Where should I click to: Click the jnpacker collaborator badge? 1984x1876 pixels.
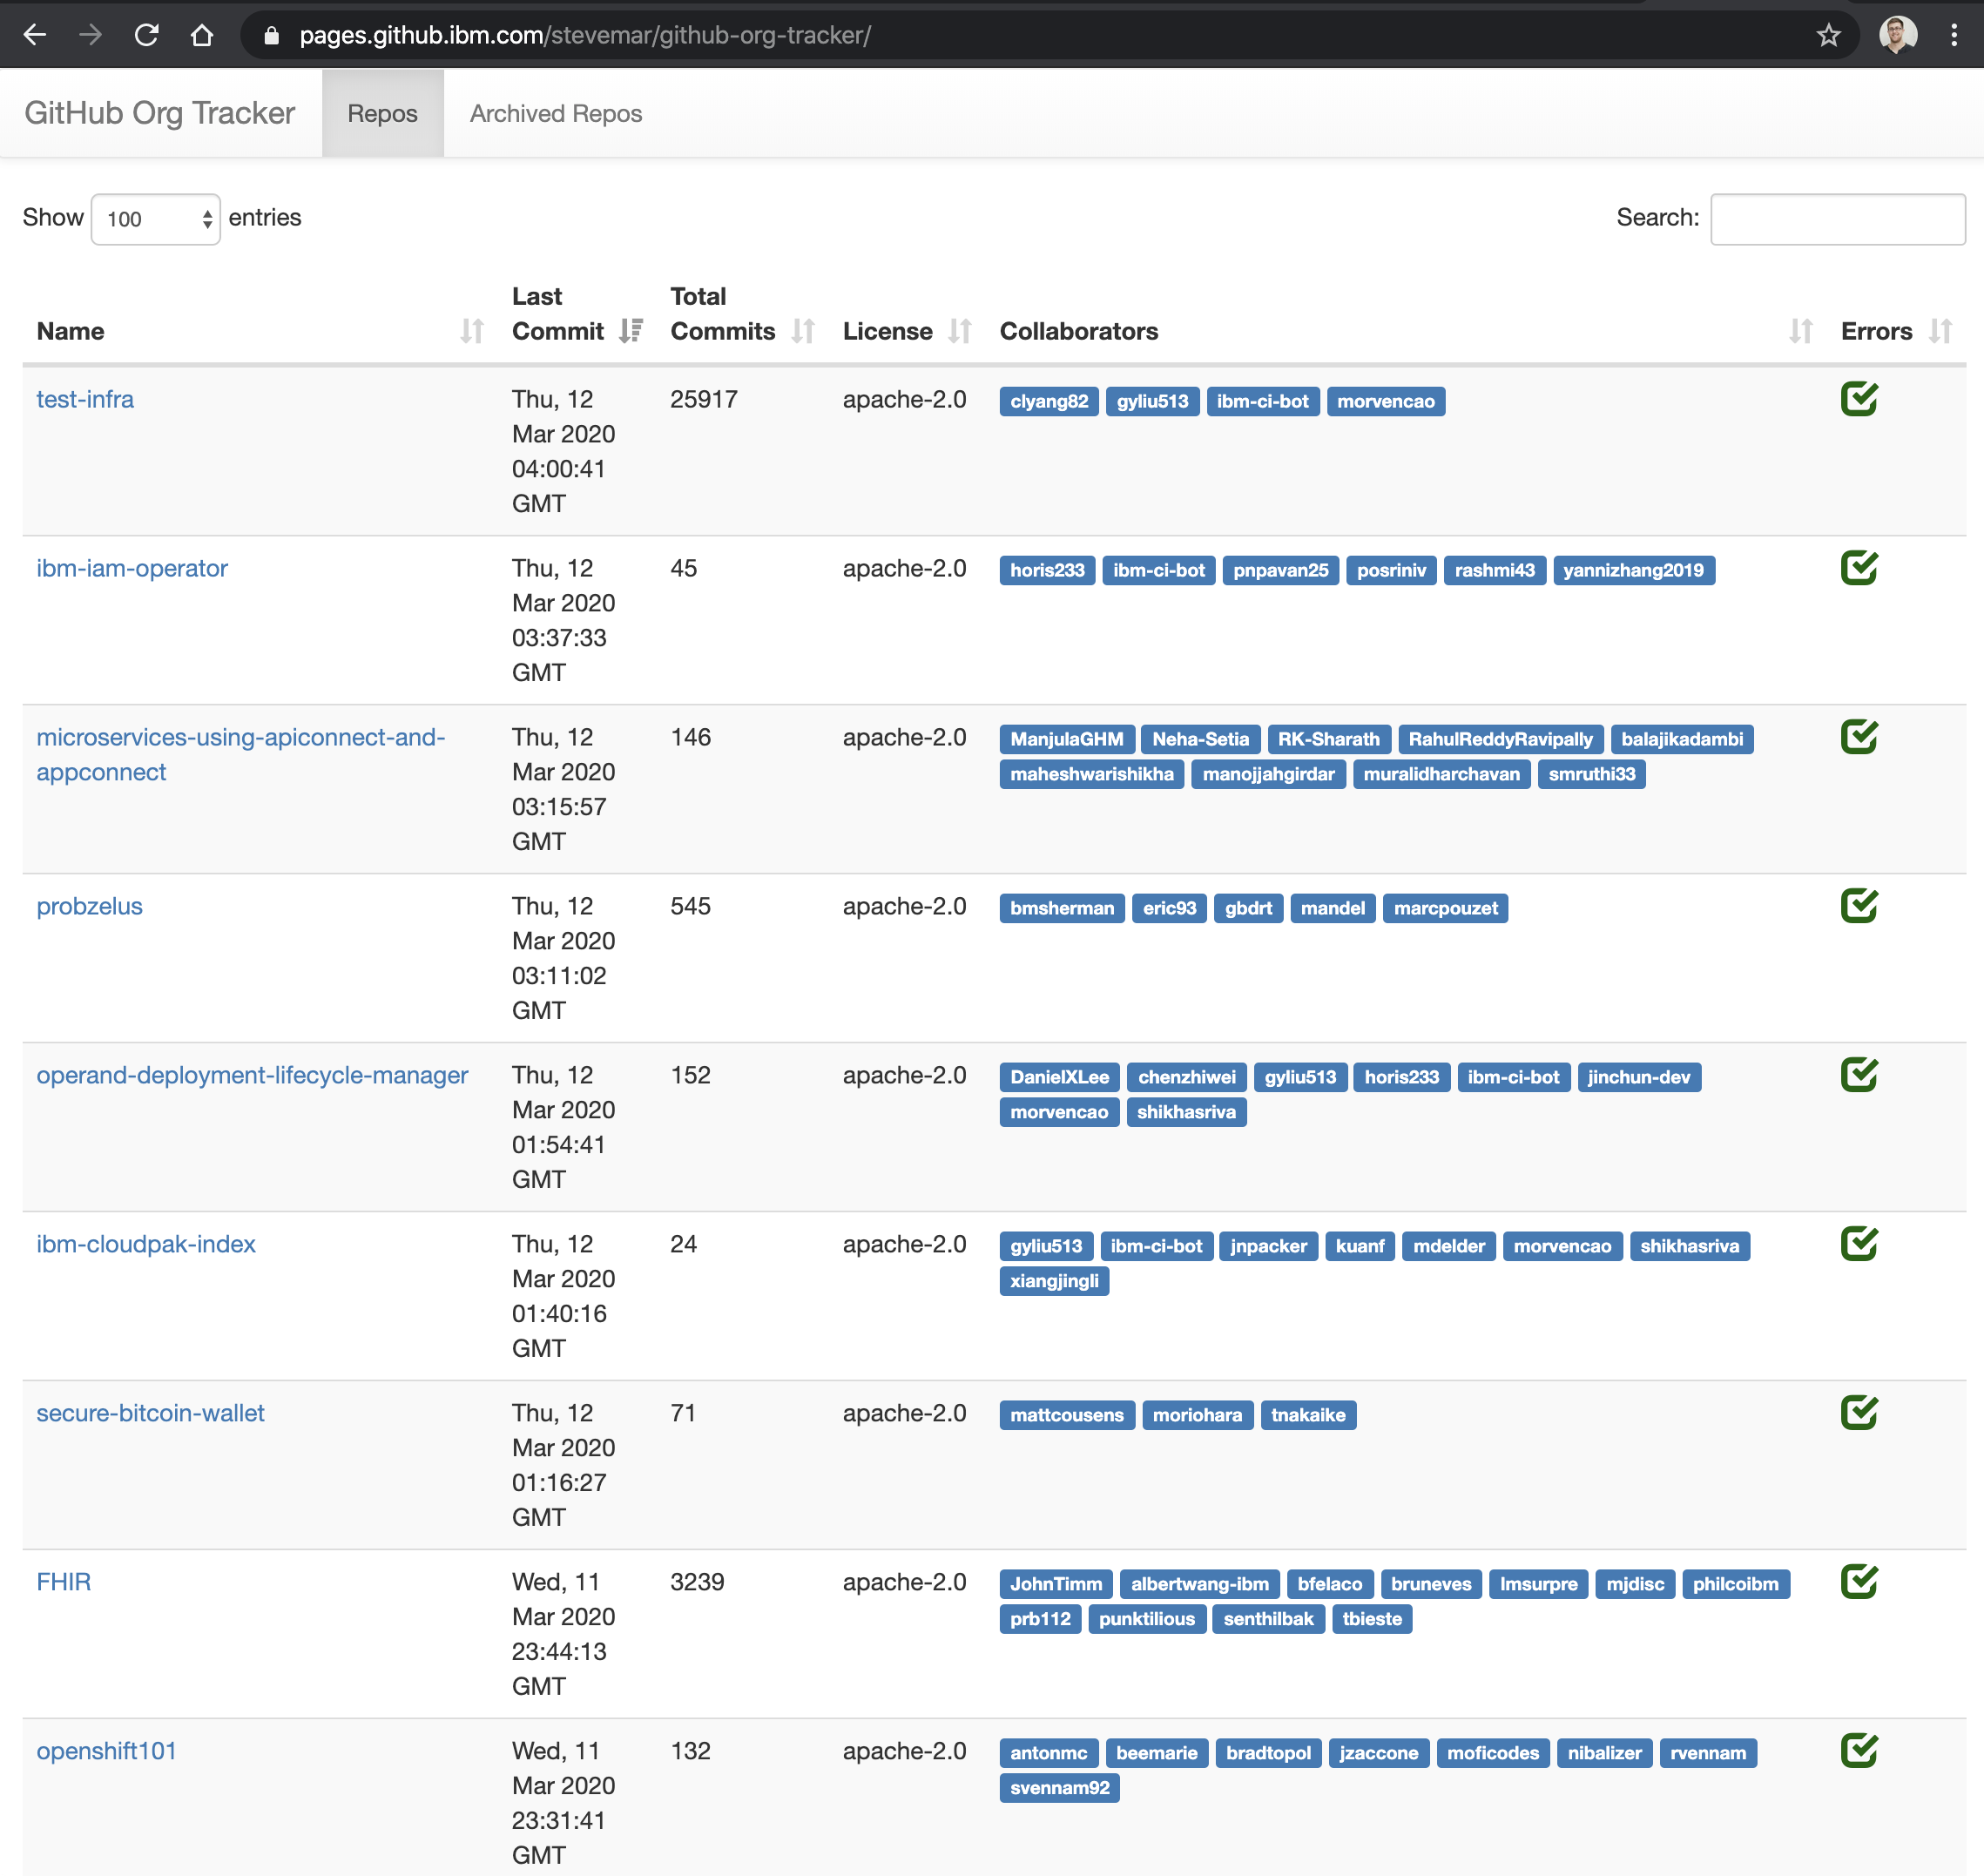coord(1268,1246)
